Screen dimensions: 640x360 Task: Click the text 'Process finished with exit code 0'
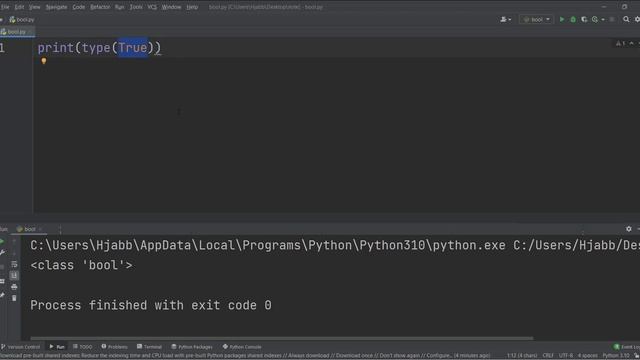click(151, 305)
